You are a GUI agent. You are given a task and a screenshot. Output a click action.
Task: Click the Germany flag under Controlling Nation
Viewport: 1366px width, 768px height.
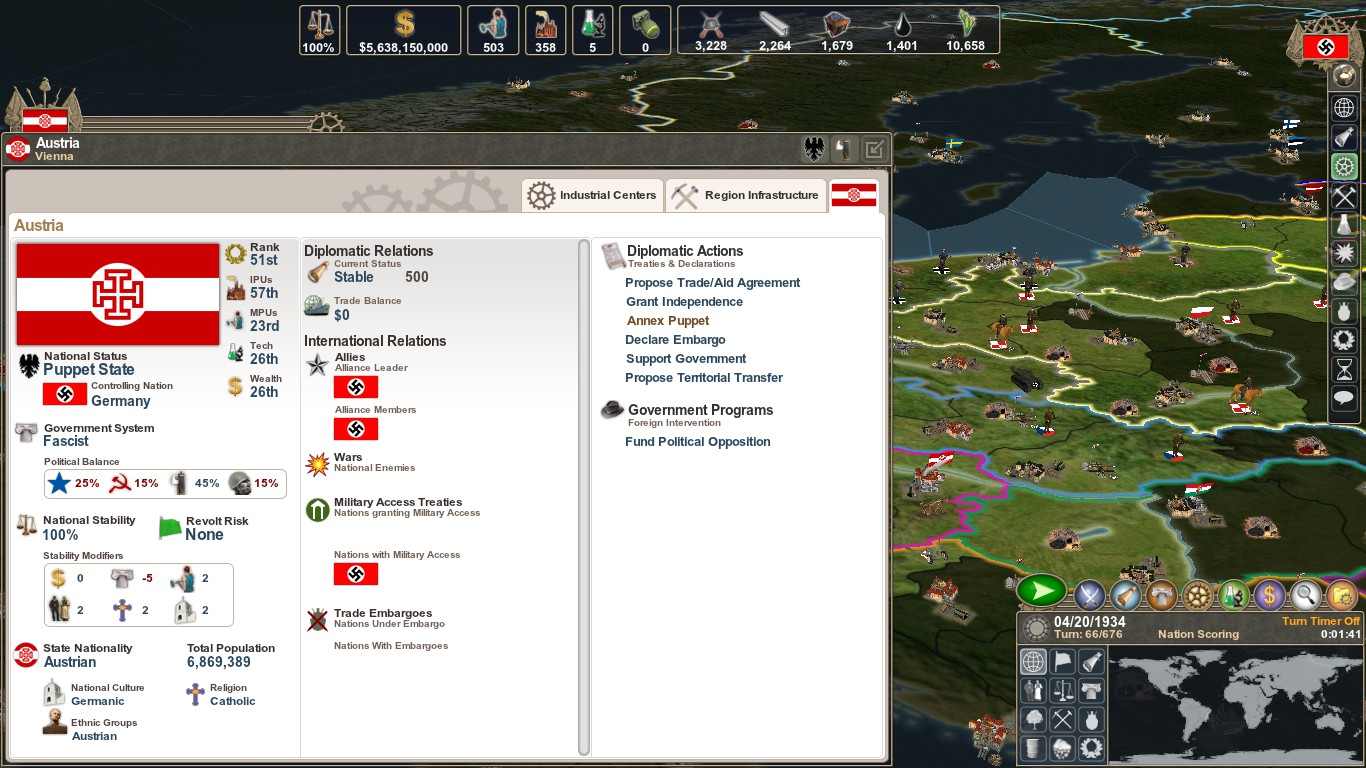64,394
